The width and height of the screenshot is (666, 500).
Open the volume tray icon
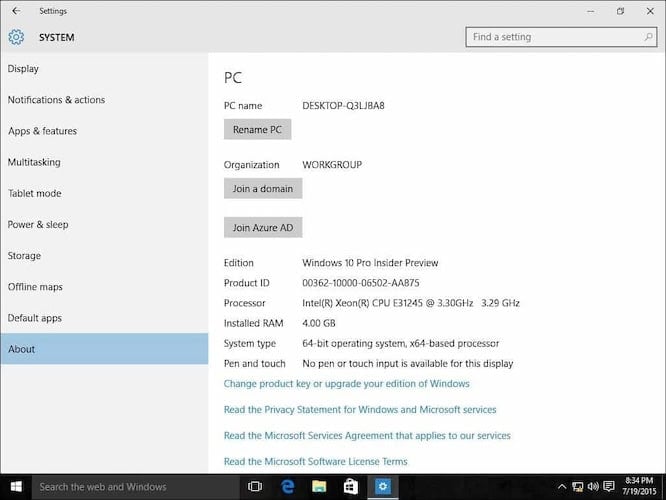593,486
